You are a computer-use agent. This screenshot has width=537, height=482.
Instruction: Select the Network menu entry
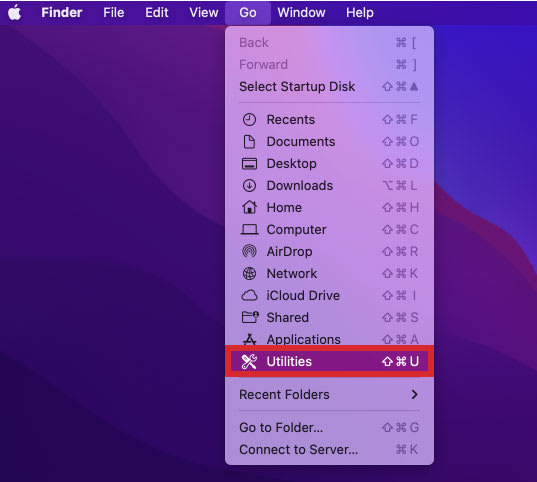329,273
